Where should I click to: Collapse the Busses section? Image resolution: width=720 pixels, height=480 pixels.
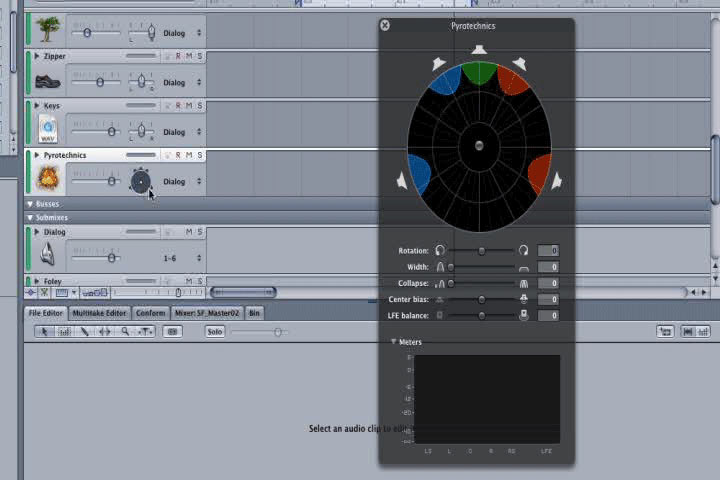tap(30, 204)
